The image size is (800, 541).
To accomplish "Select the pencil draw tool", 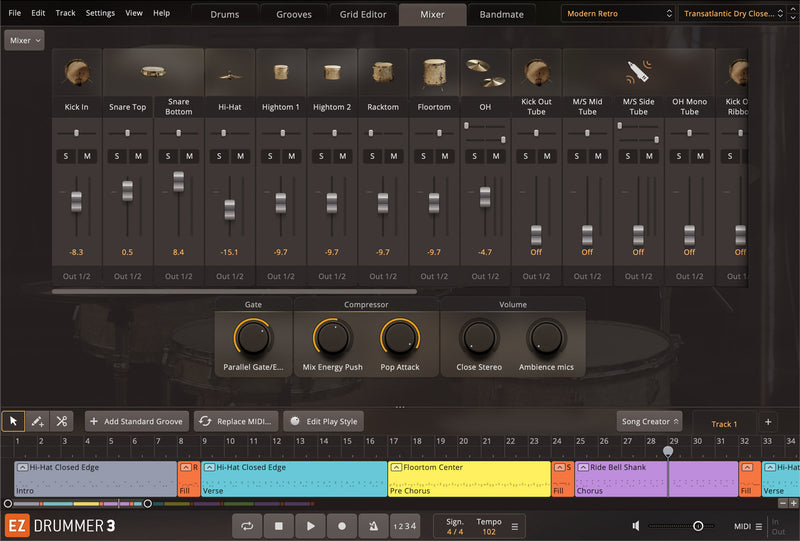I will coord(37,421).
